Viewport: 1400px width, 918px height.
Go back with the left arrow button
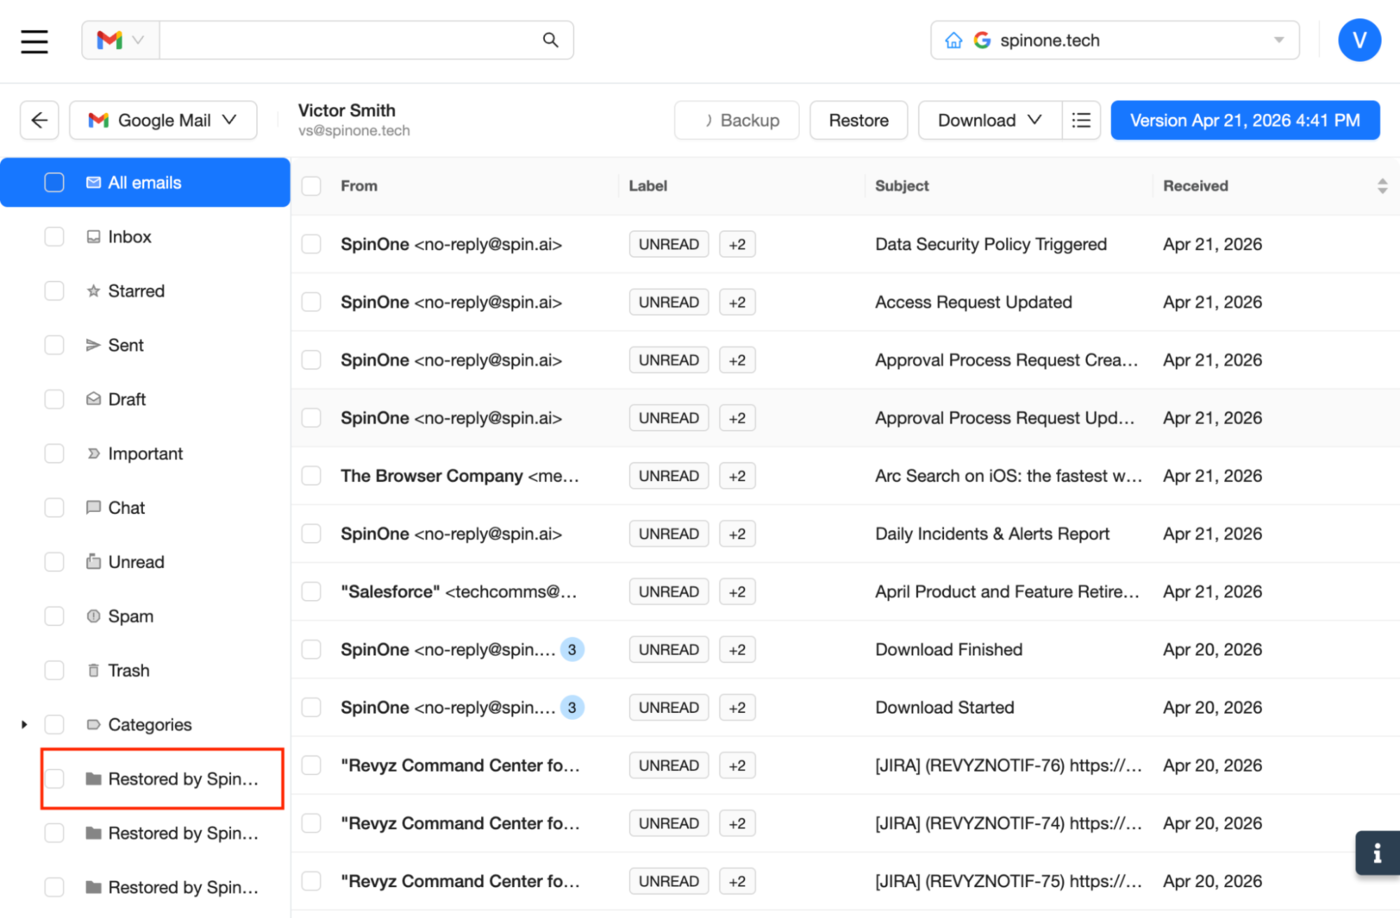click(x=39, y=120)
